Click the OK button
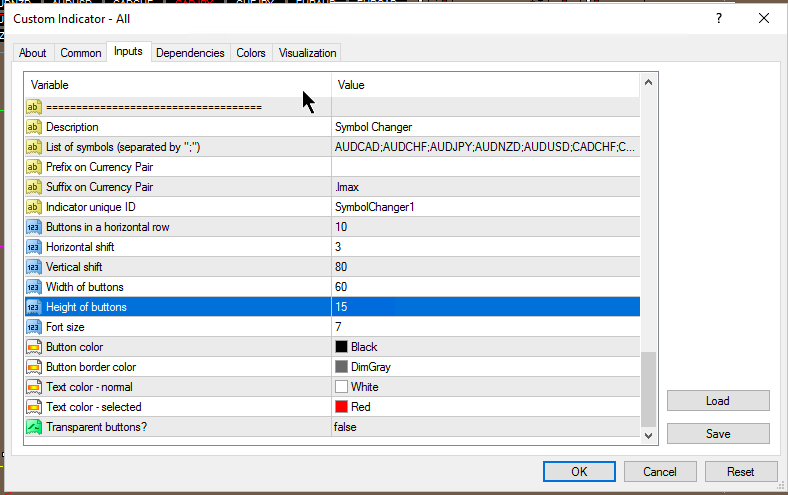This screenshot has width=788, height=495. pos(579,471)
